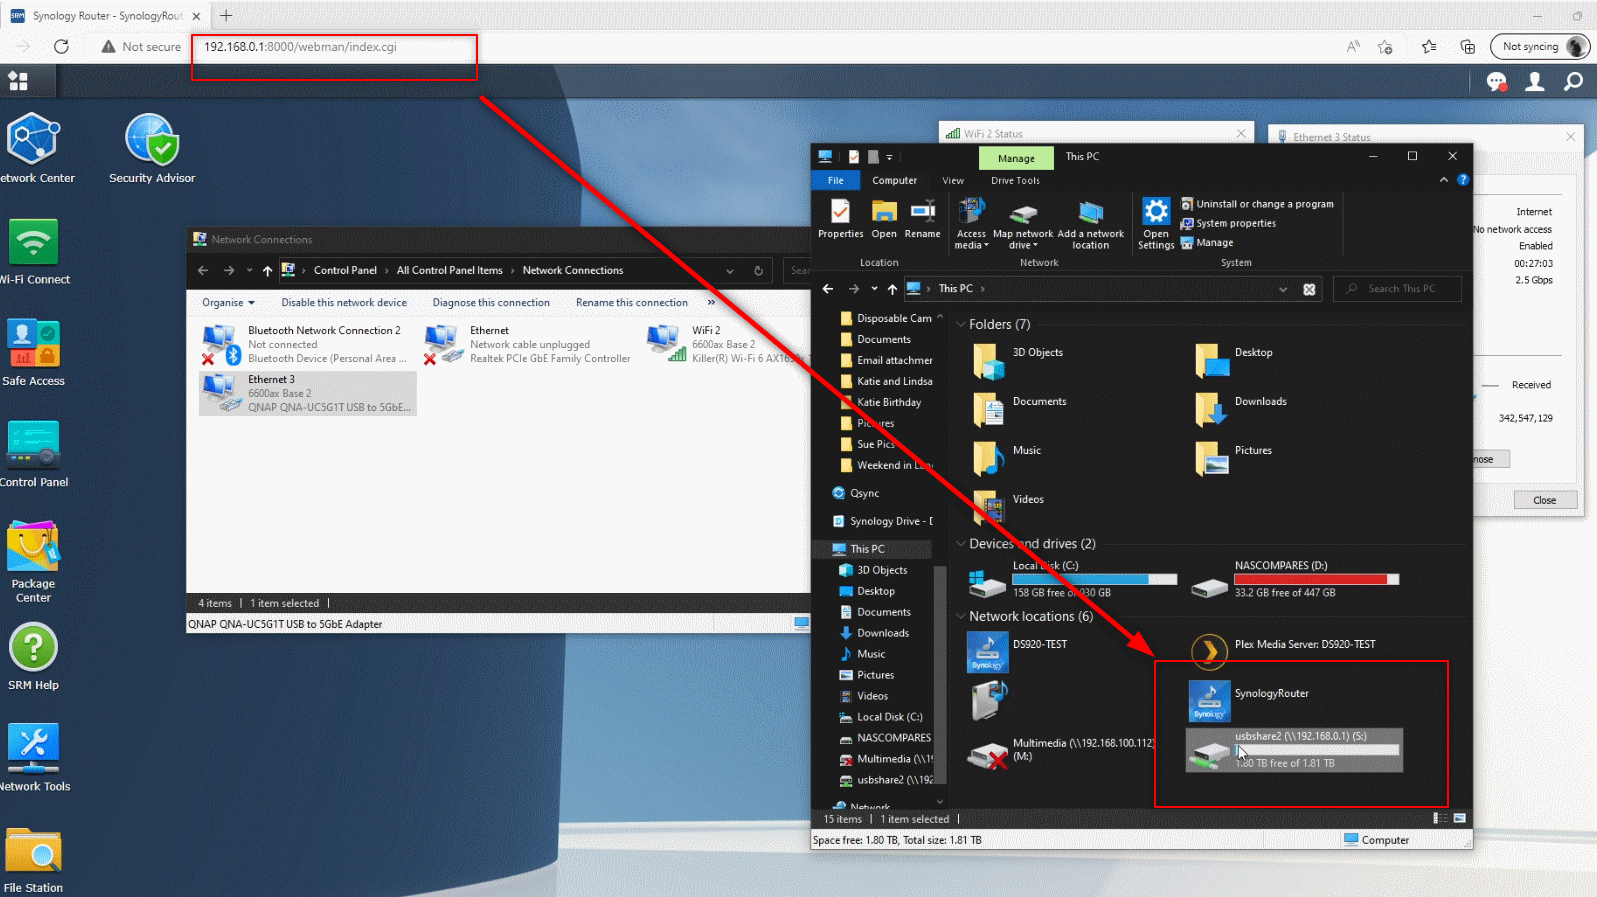Click the Manage contextual tab
The height and width of the screenshot is (897, 1597).
pyautogui.click(x=1016, y=158)
